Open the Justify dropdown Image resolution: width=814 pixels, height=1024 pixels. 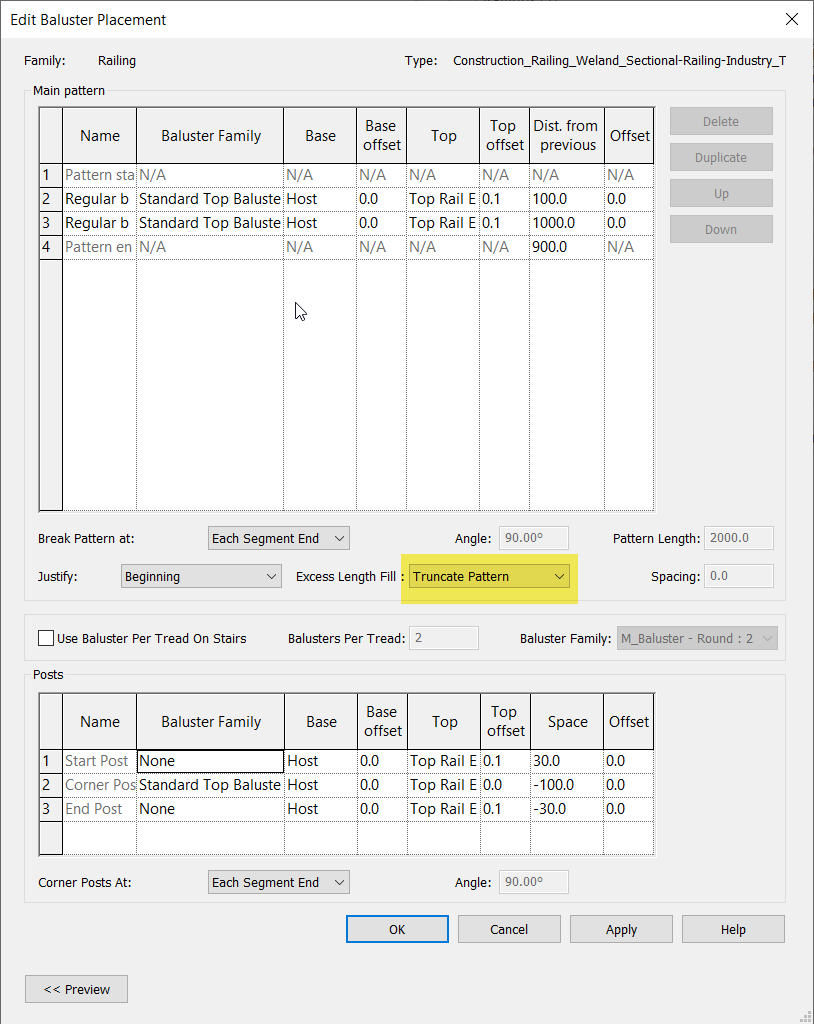coord(201,577)
